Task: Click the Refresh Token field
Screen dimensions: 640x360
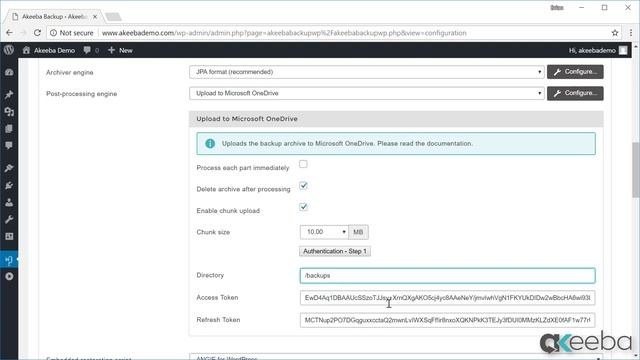Action: pyautogui.click(x=447, y=320)
